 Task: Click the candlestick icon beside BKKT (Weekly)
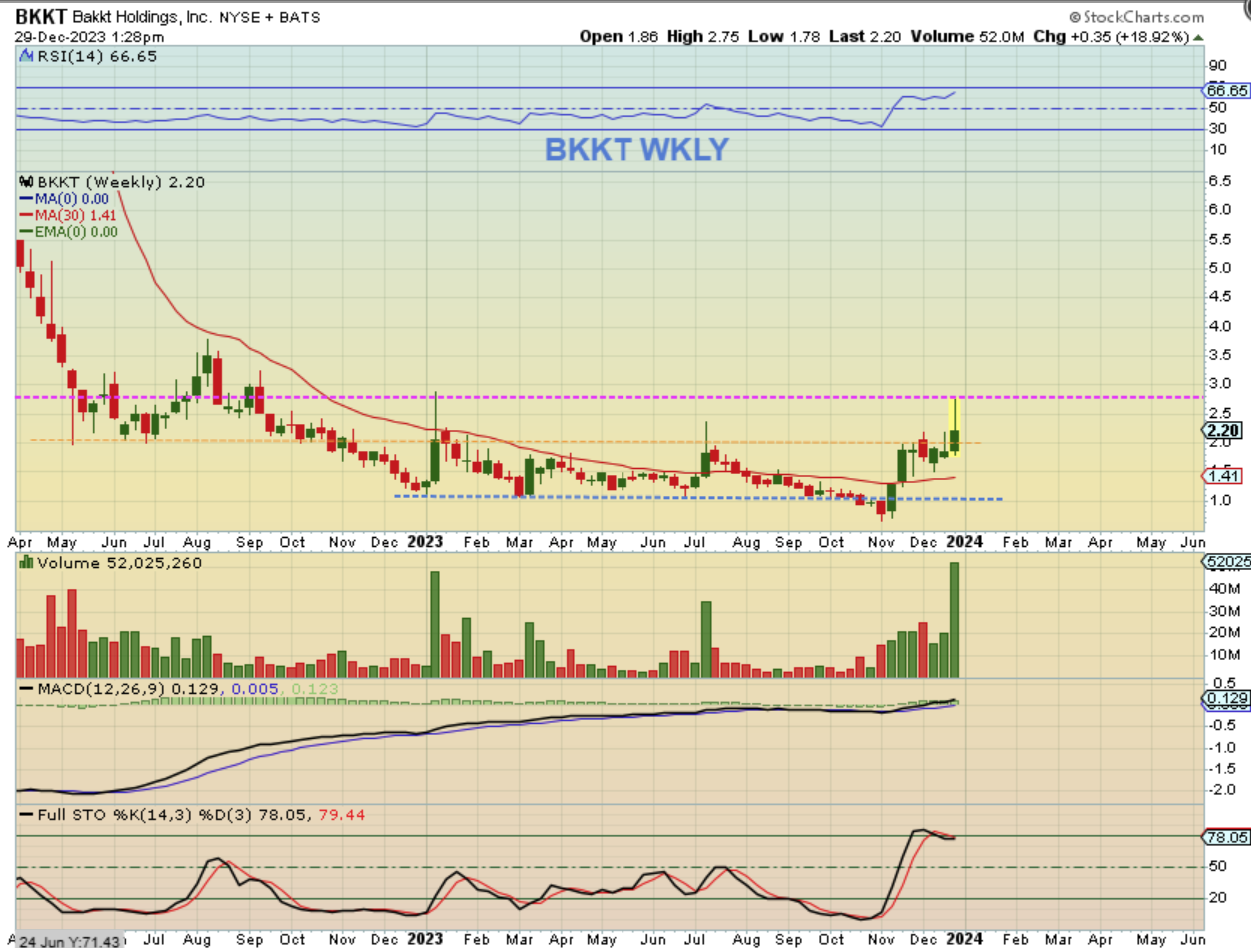[27, 182]
